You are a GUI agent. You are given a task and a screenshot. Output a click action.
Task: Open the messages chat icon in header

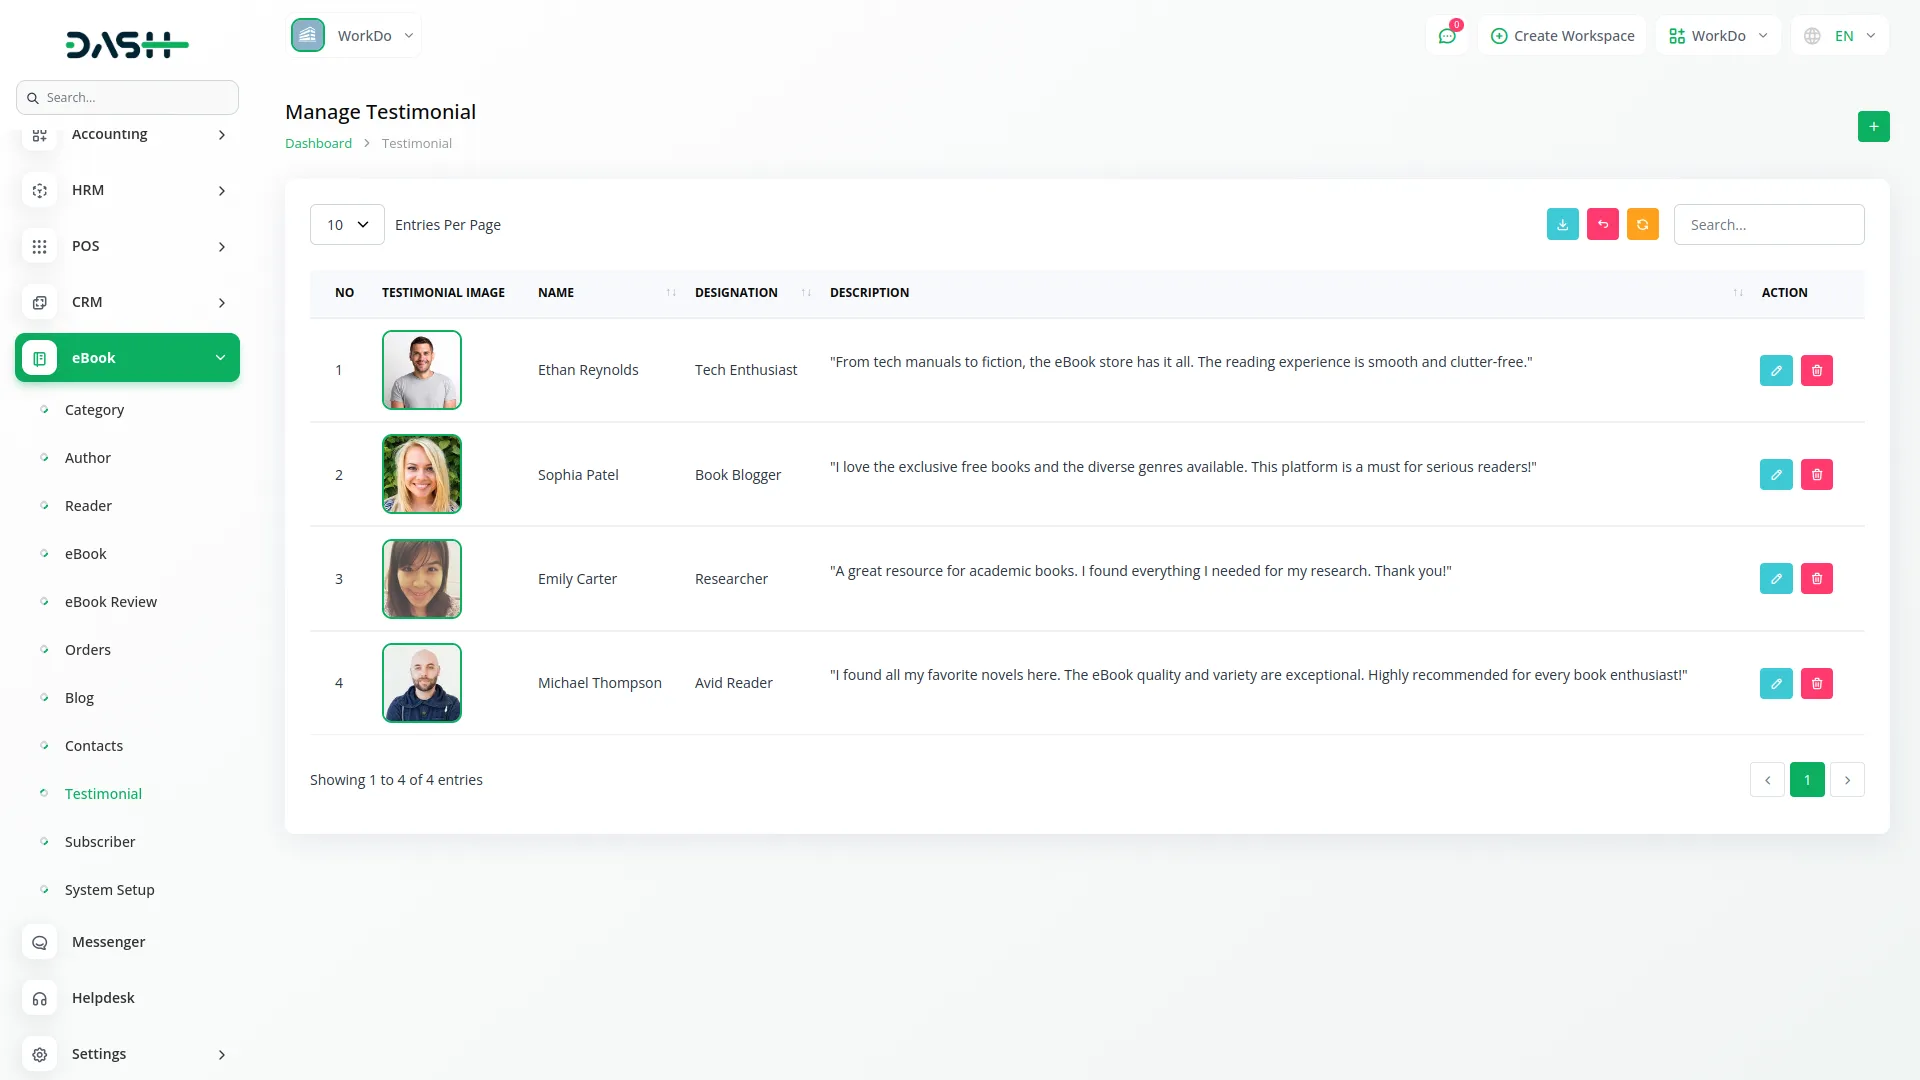[1446, 36]
